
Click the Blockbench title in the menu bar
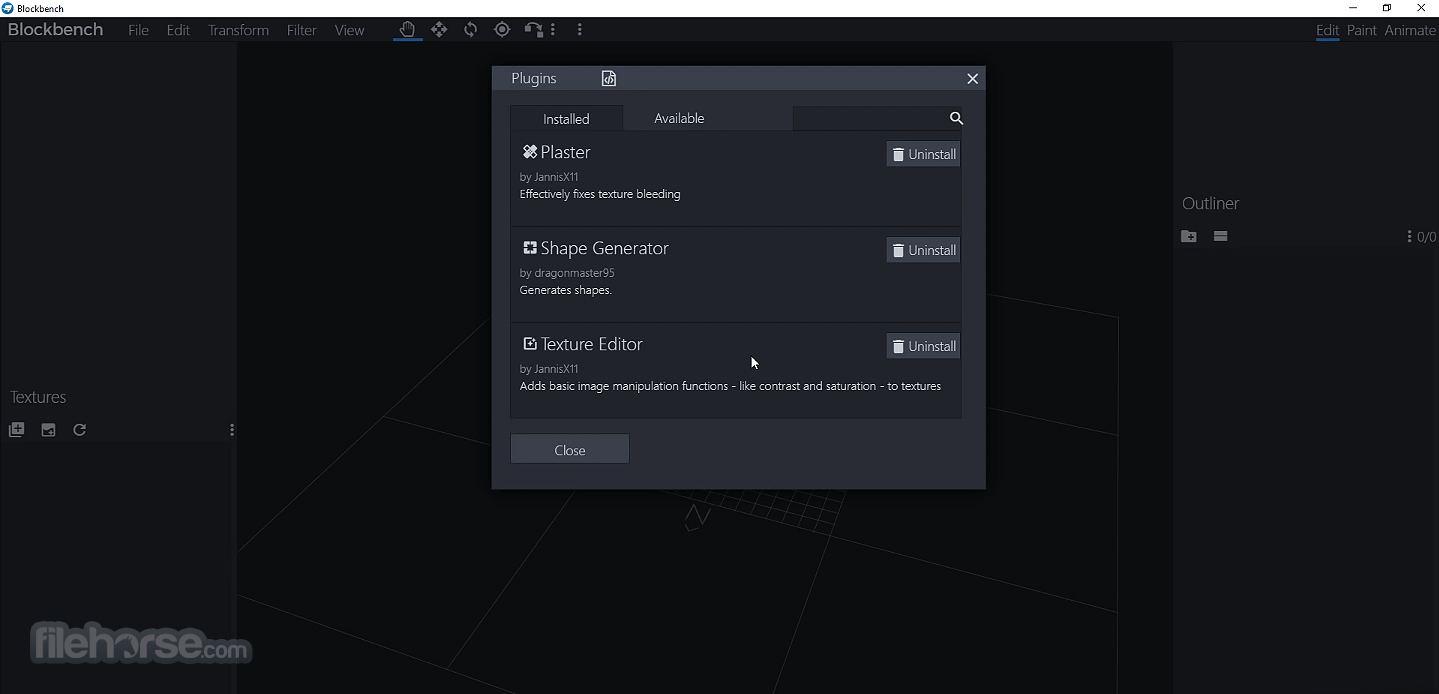point(56,30)
